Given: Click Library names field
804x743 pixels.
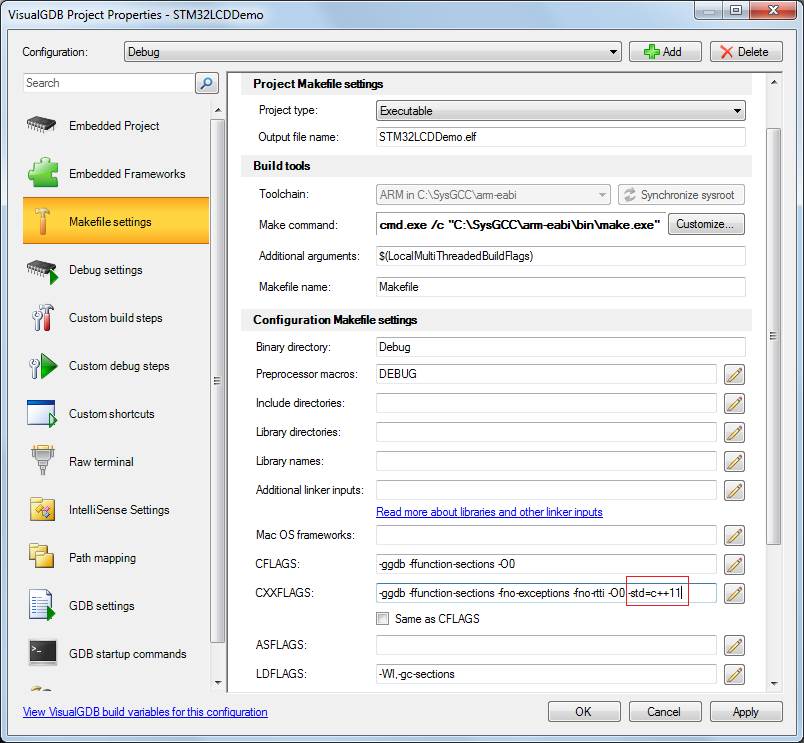Looking at the screenshot, I should tap(546, 461).
